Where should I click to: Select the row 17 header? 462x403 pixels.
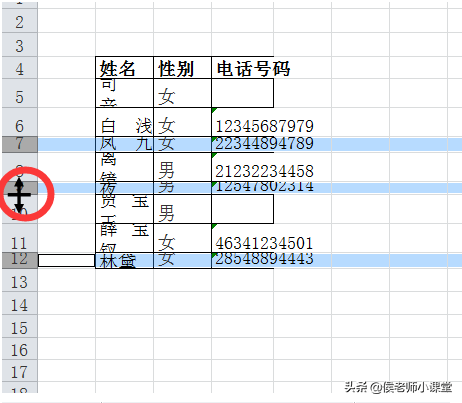20,371
